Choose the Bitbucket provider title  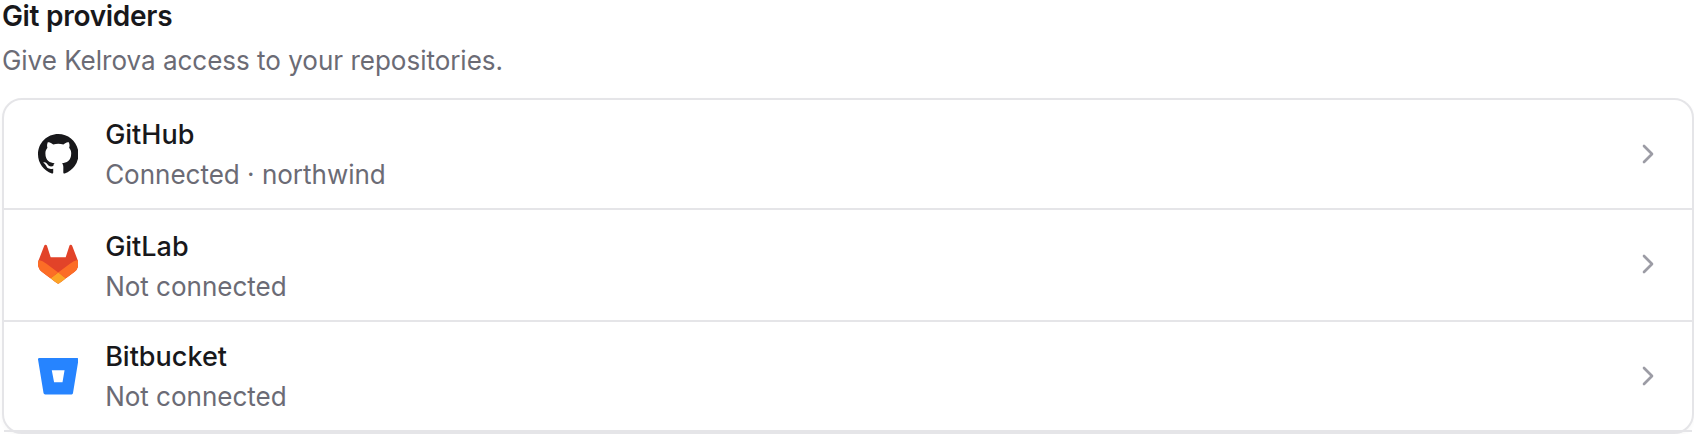(x=166, y=357)
